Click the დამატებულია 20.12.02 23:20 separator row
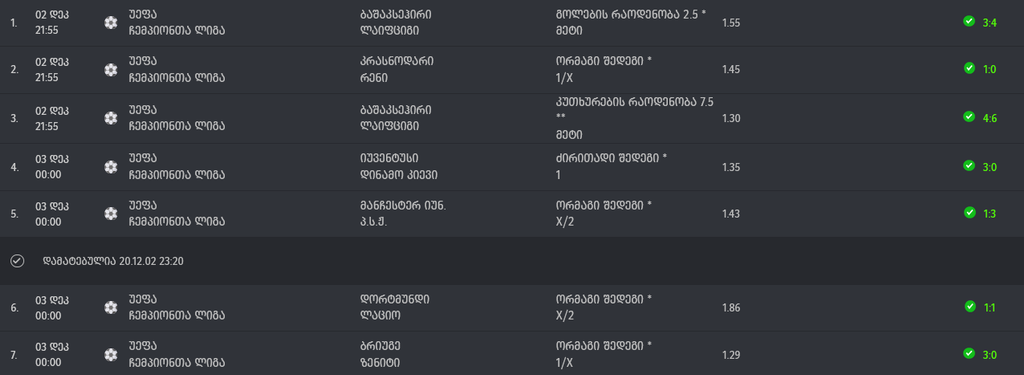 pos(512,261)
